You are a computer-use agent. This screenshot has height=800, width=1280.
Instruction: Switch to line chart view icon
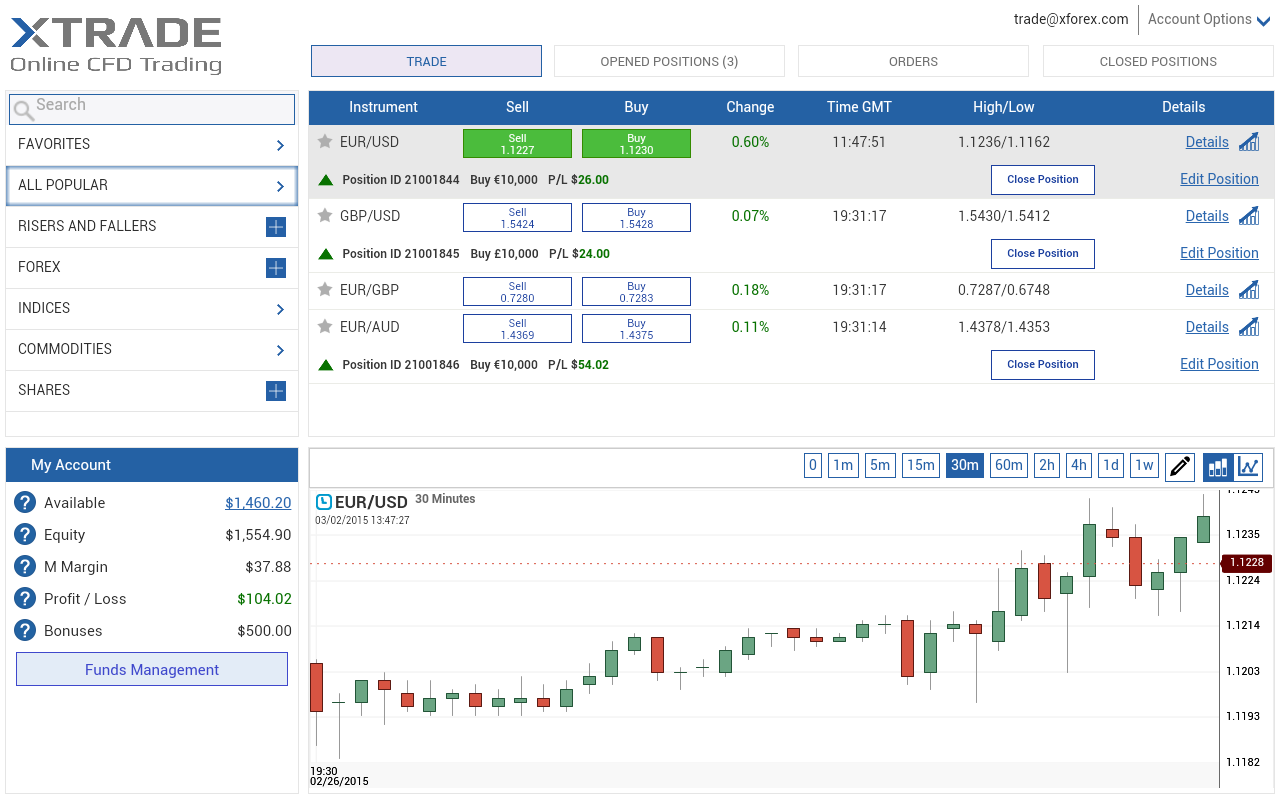click(1249, 466)
